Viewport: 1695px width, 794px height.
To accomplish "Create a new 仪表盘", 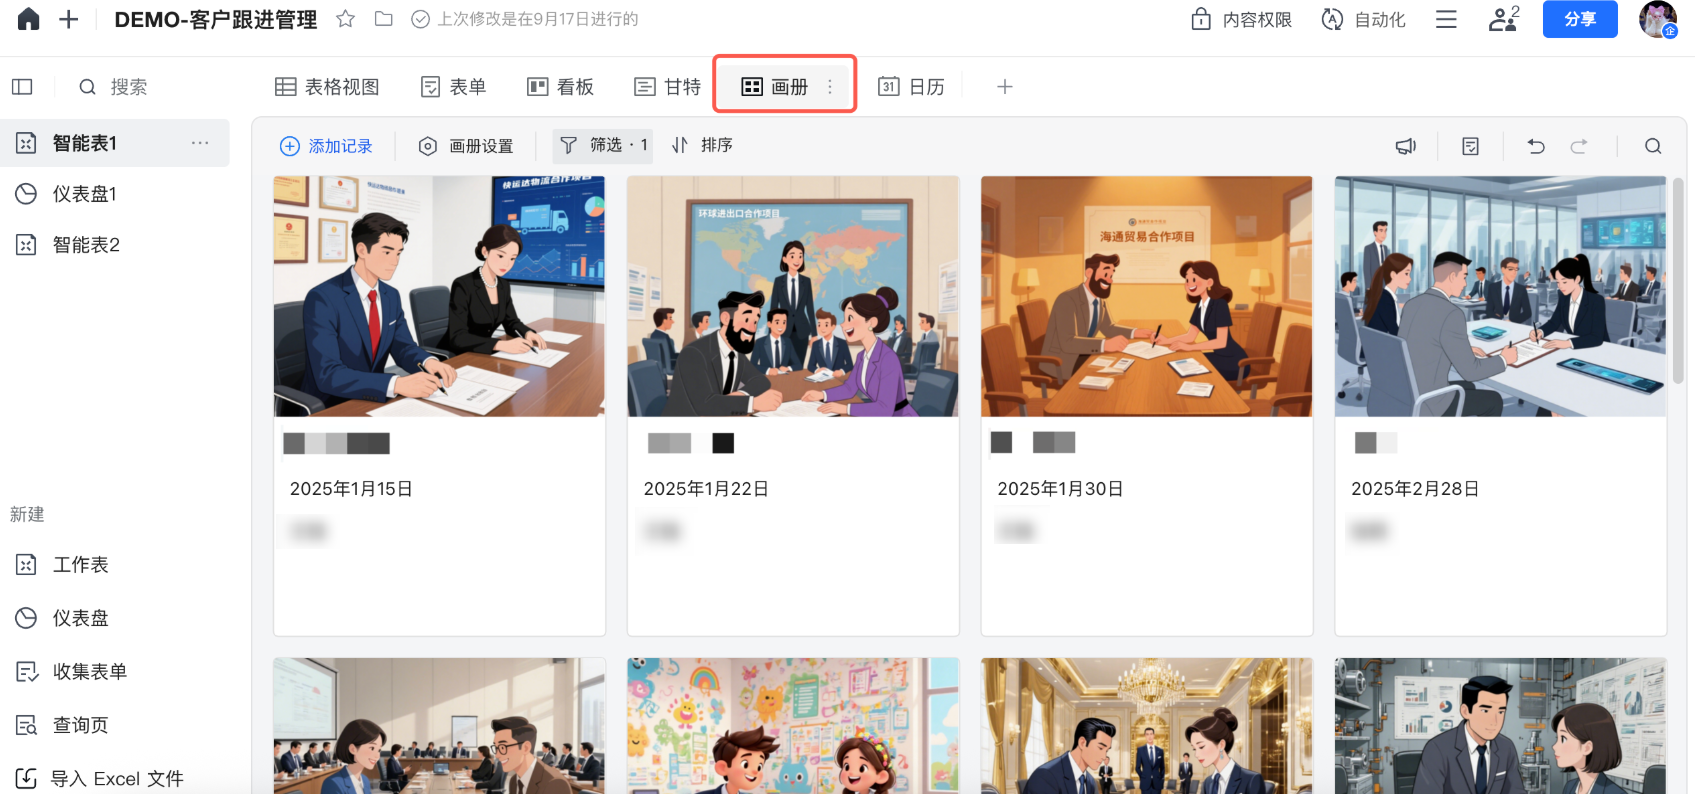I will click(x=62, y=618).
